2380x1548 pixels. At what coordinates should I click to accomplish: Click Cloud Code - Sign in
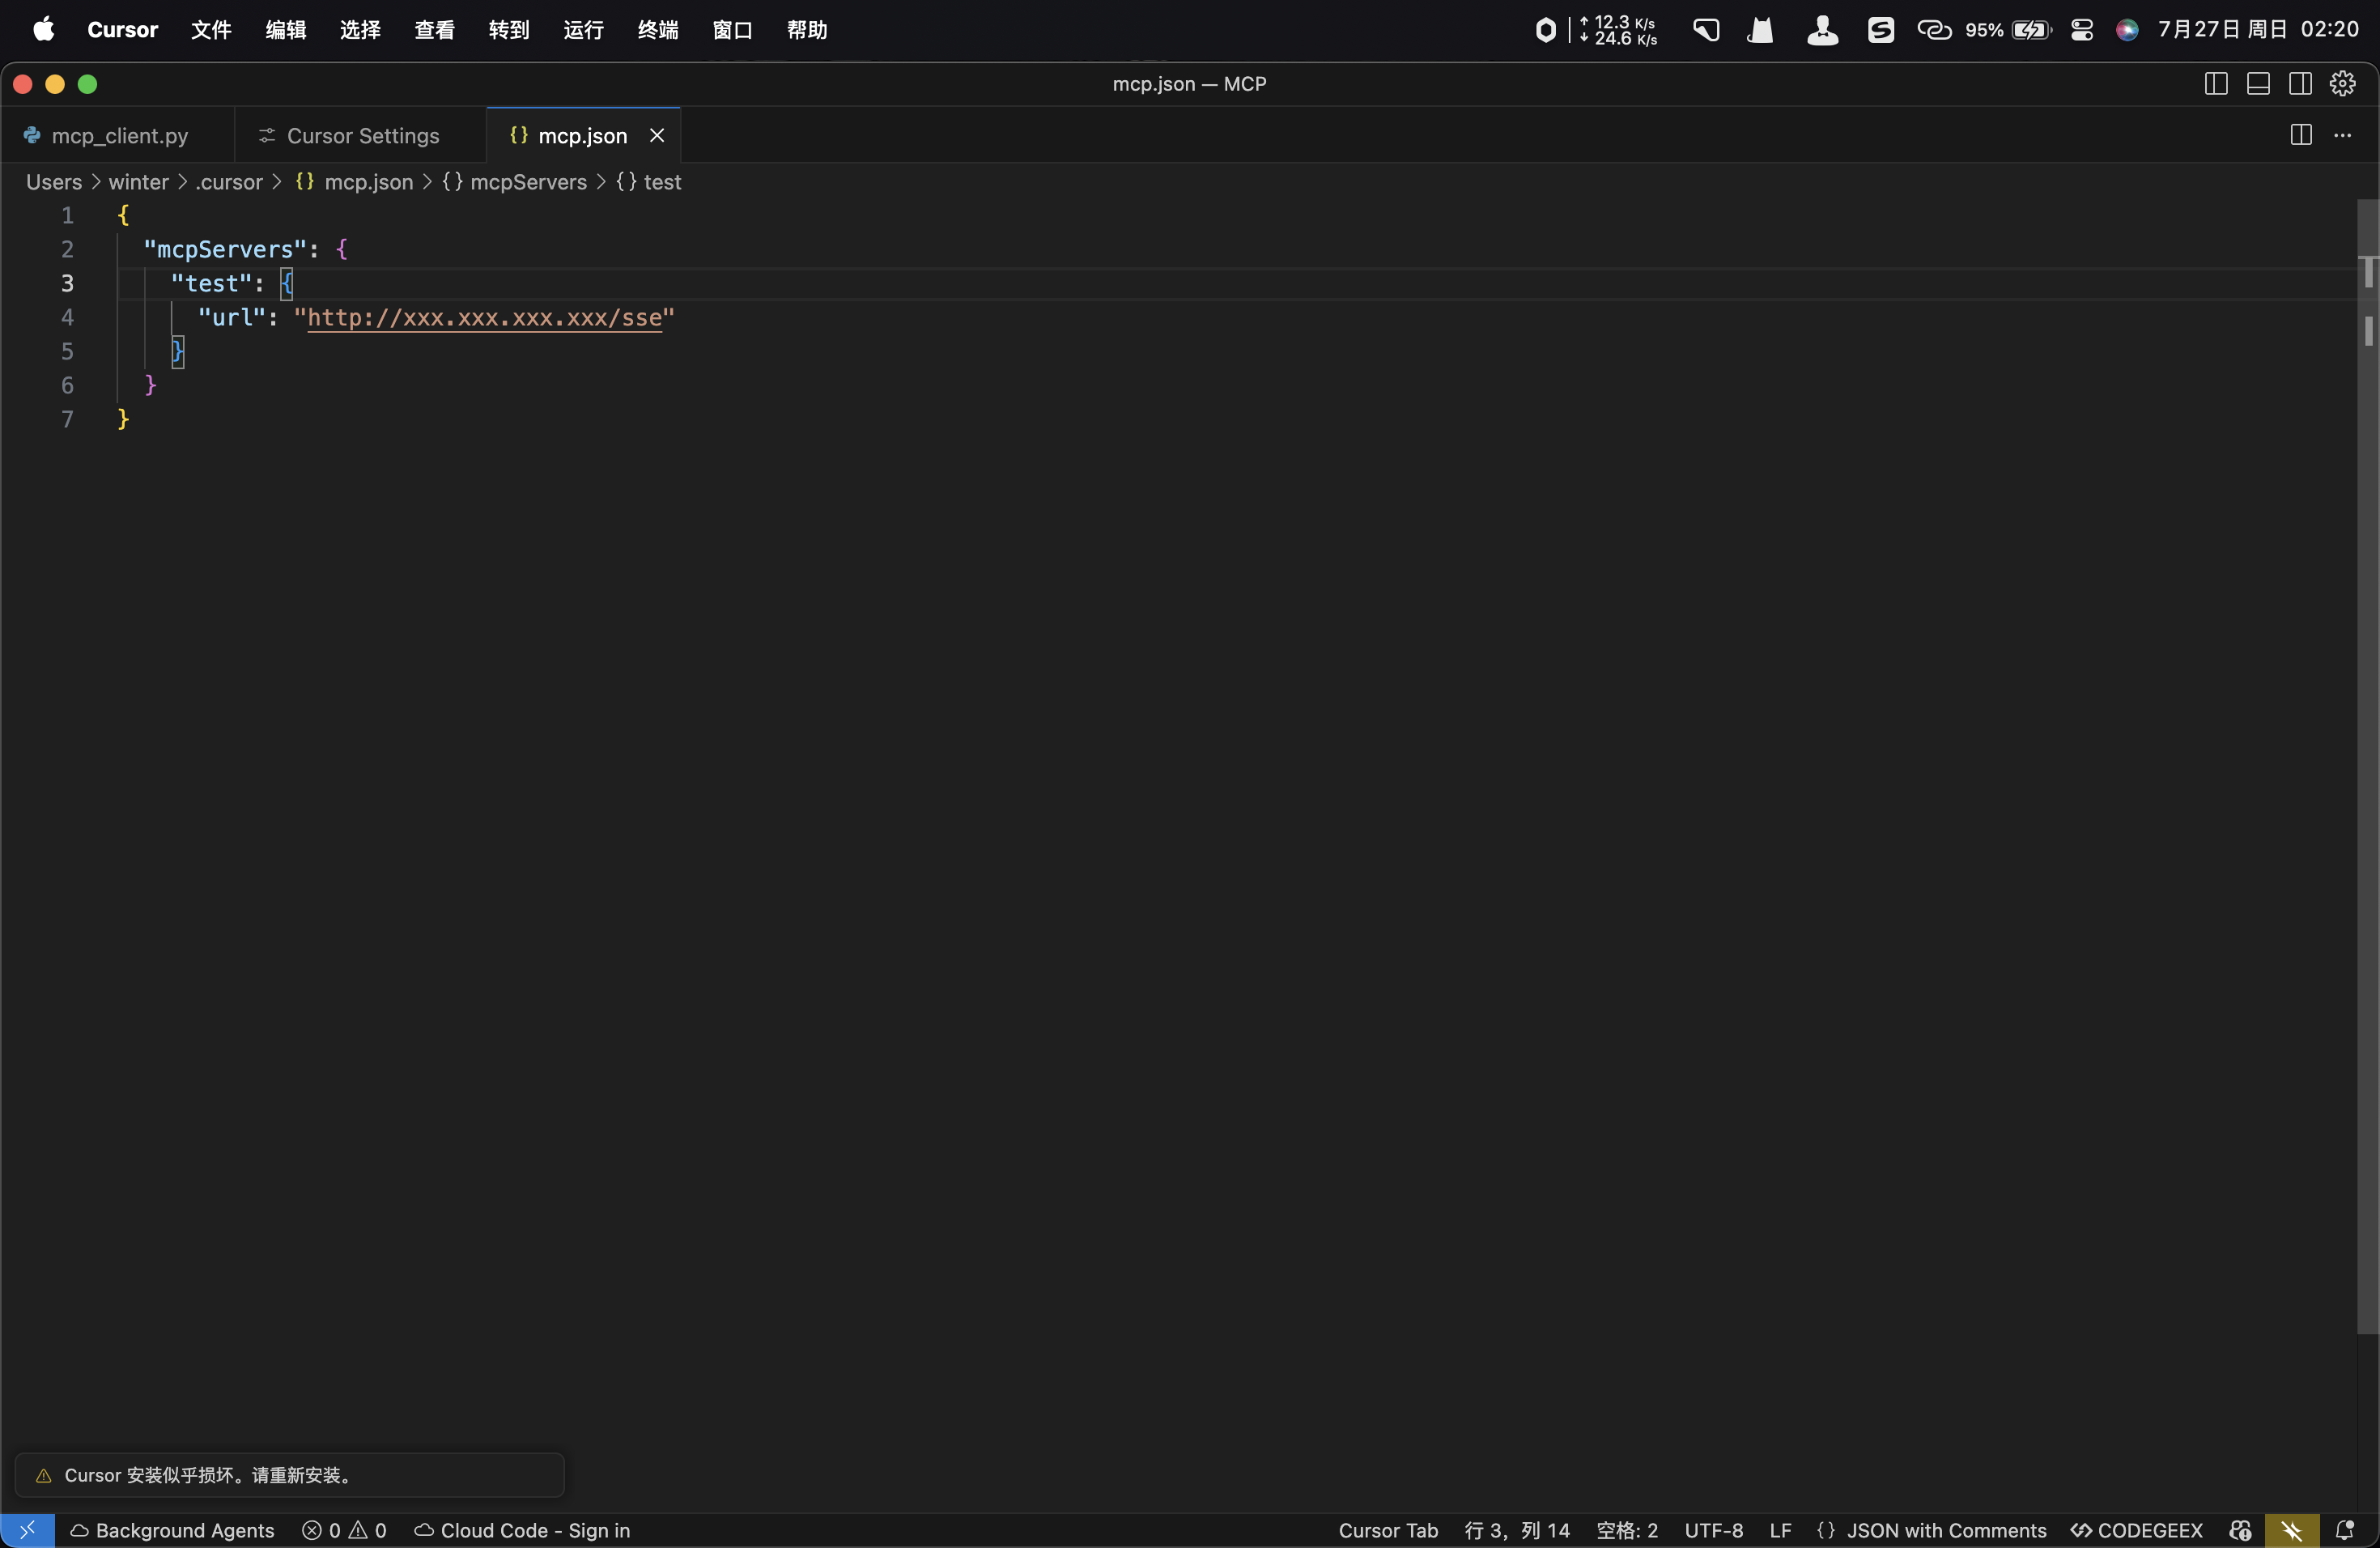click(534, 1530)
